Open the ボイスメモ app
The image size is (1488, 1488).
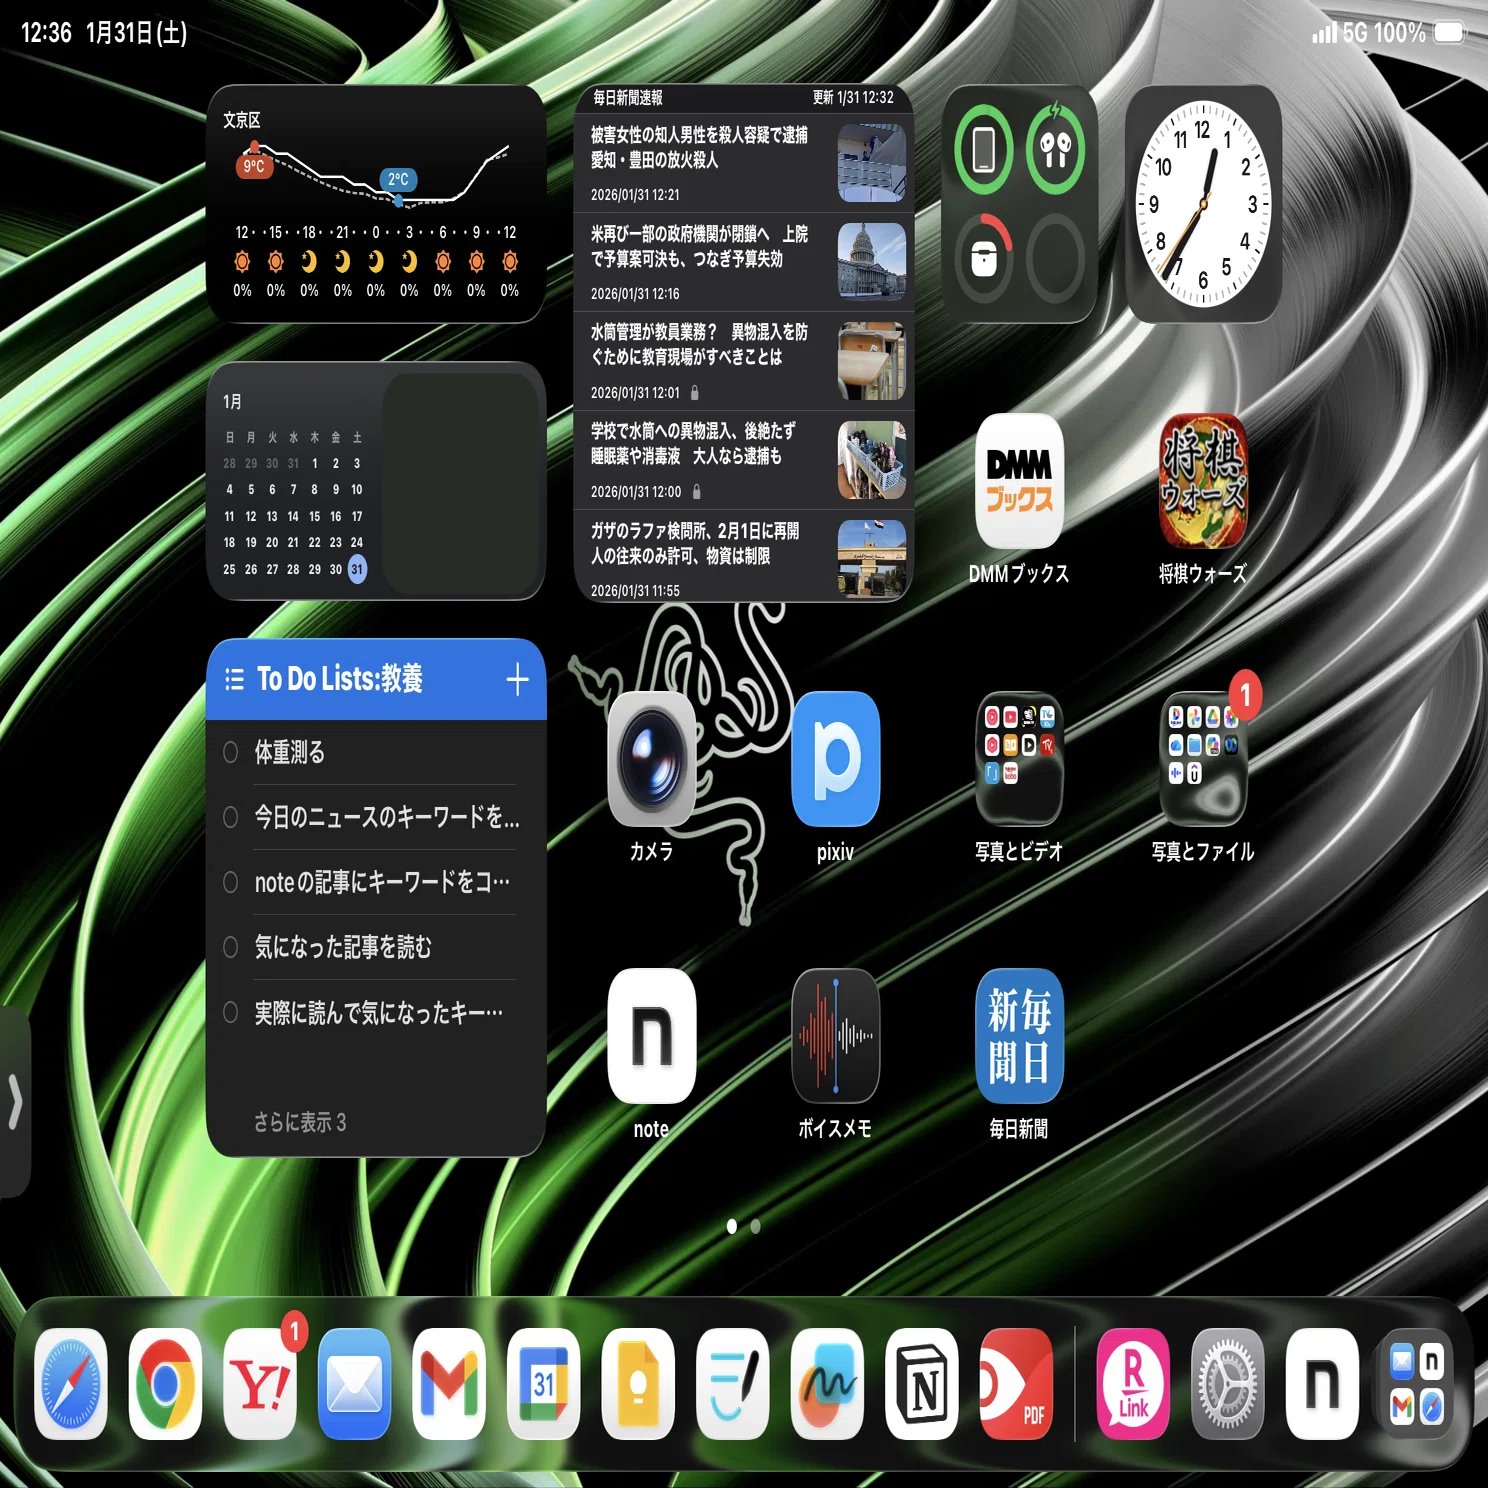click(835, 1036)
